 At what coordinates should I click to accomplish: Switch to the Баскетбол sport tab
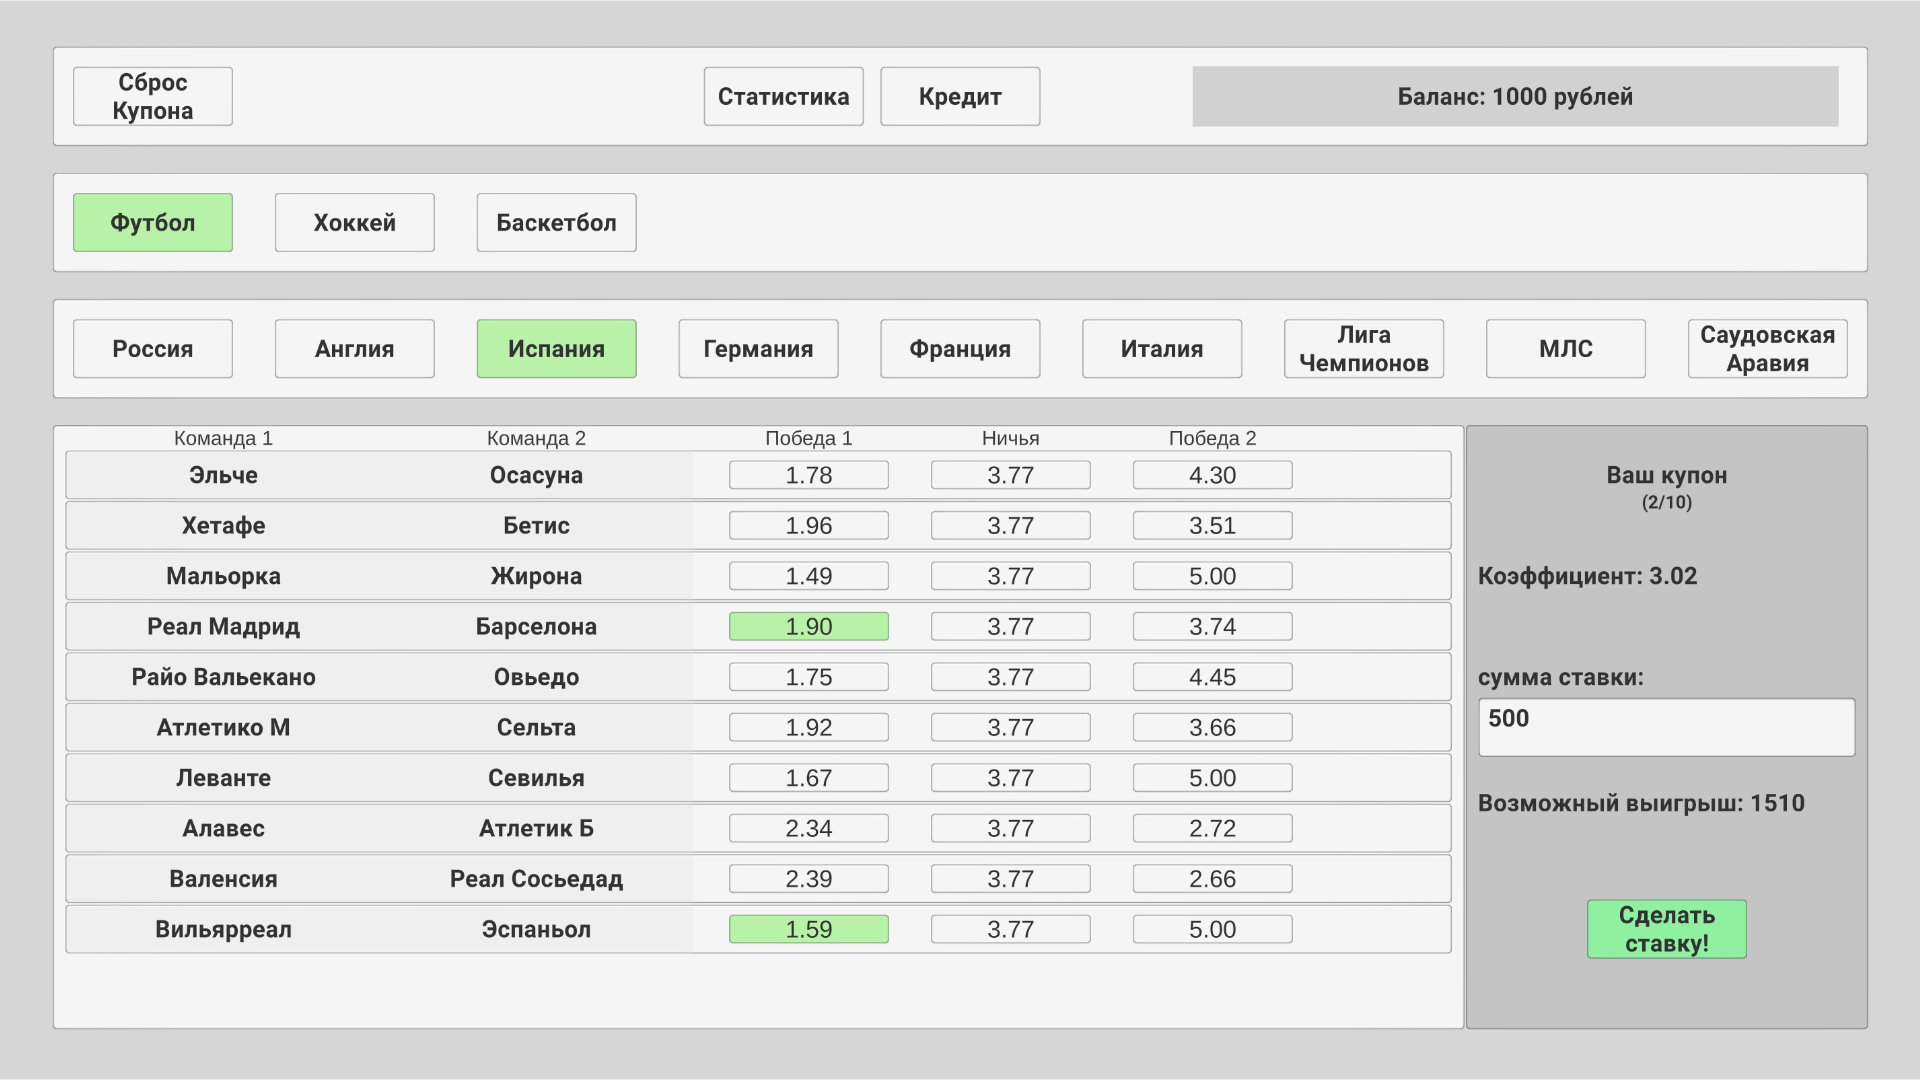556,222
